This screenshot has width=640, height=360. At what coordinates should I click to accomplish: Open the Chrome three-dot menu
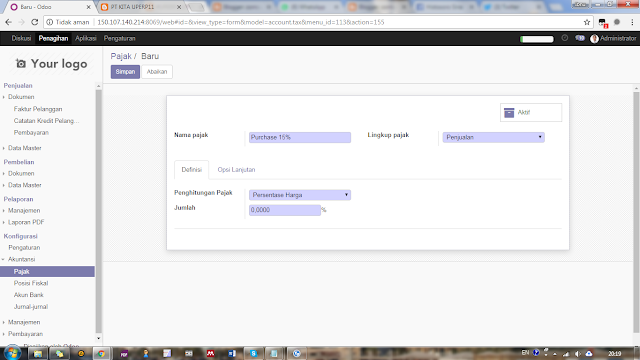[x=632, y=22]
